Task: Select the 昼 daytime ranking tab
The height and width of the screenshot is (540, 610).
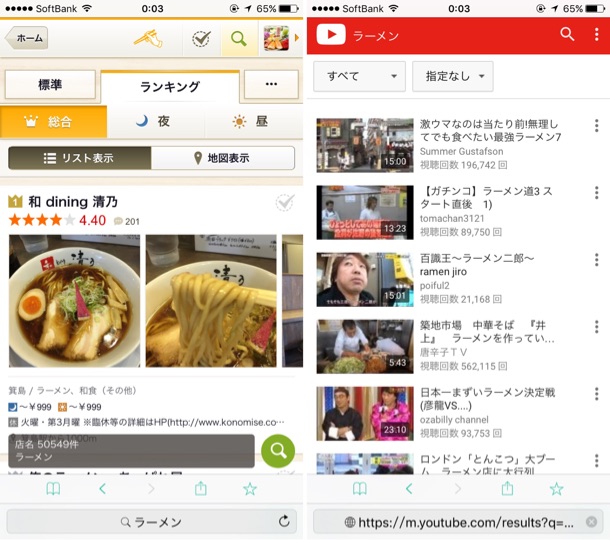Action: pyautogui.click(x=253, y=122)
